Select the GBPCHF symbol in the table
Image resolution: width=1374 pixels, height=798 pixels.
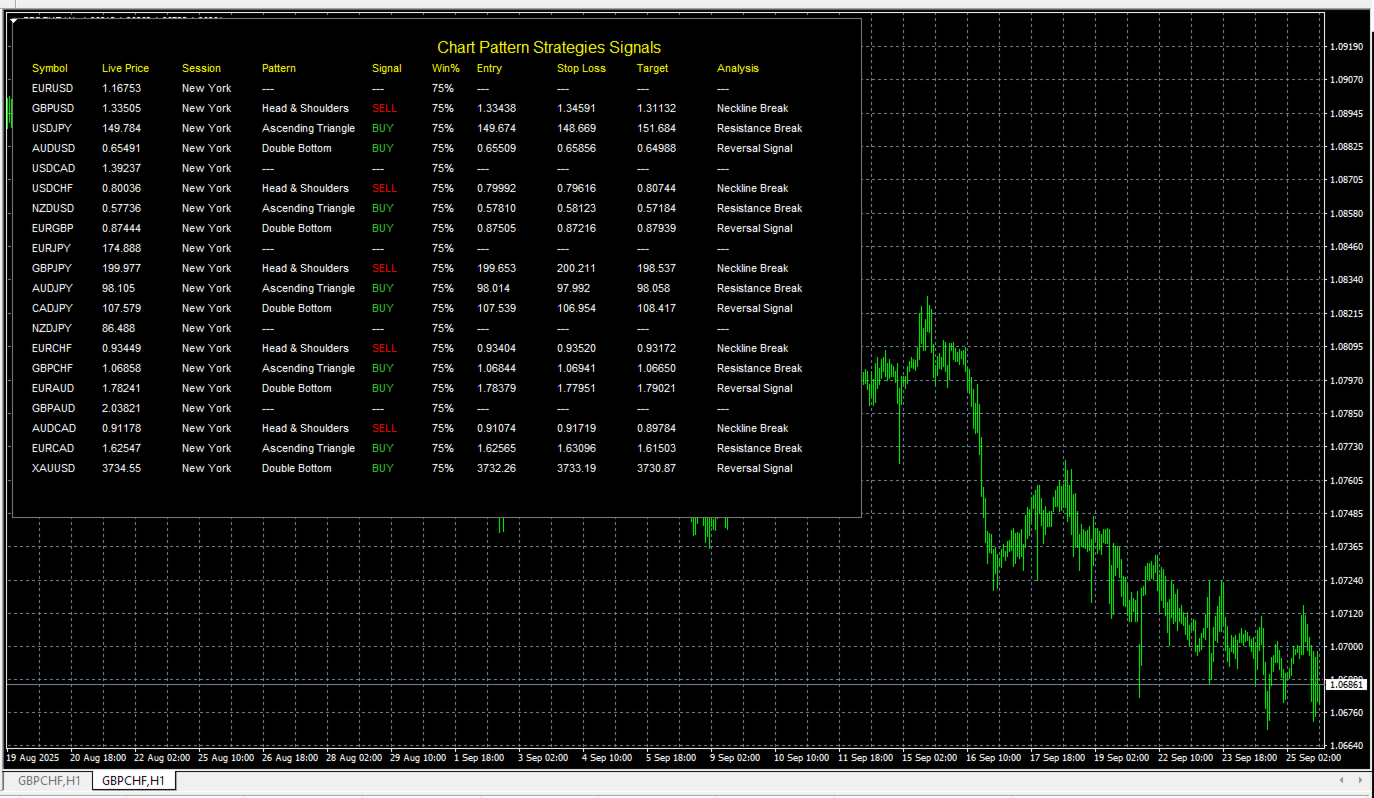pyautogui.click(x=54, y=368)
